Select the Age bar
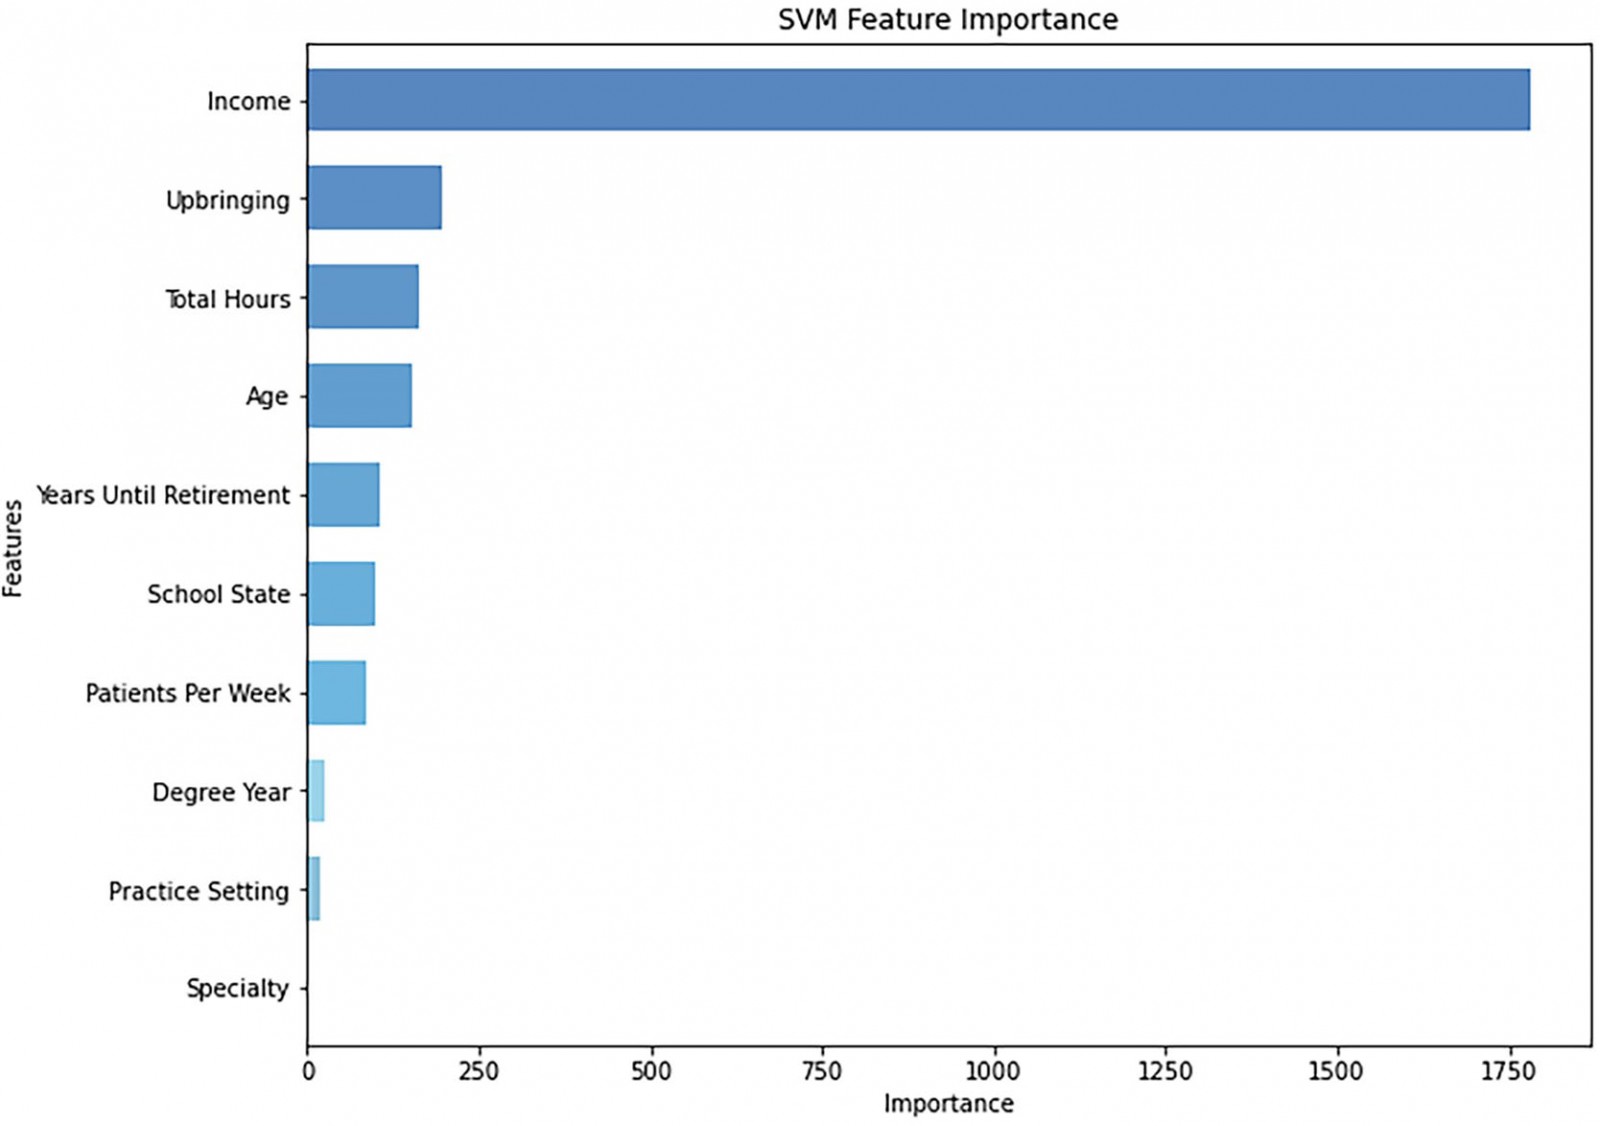 (359, 396)
